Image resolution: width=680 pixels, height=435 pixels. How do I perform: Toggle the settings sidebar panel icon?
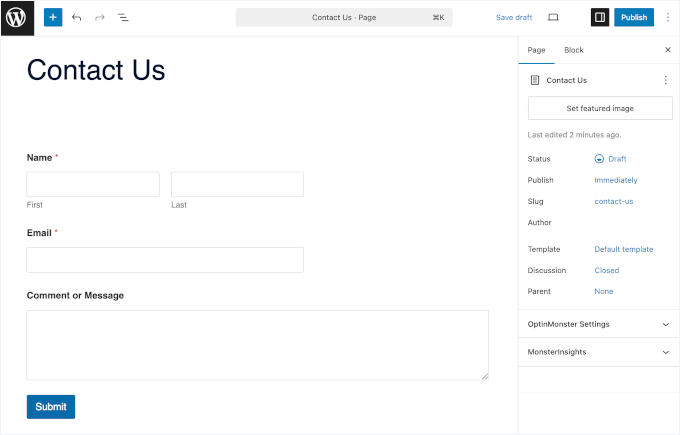(x=600, y=17)
